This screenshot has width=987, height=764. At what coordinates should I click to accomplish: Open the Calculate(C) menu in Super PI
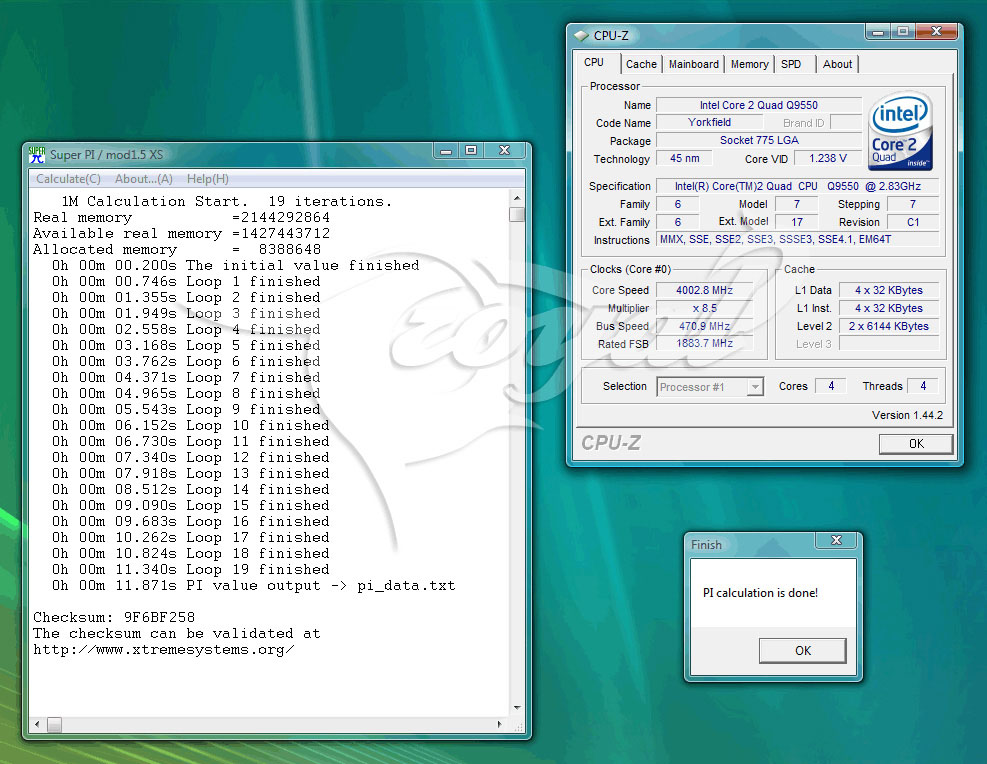(x=68, y=179)
